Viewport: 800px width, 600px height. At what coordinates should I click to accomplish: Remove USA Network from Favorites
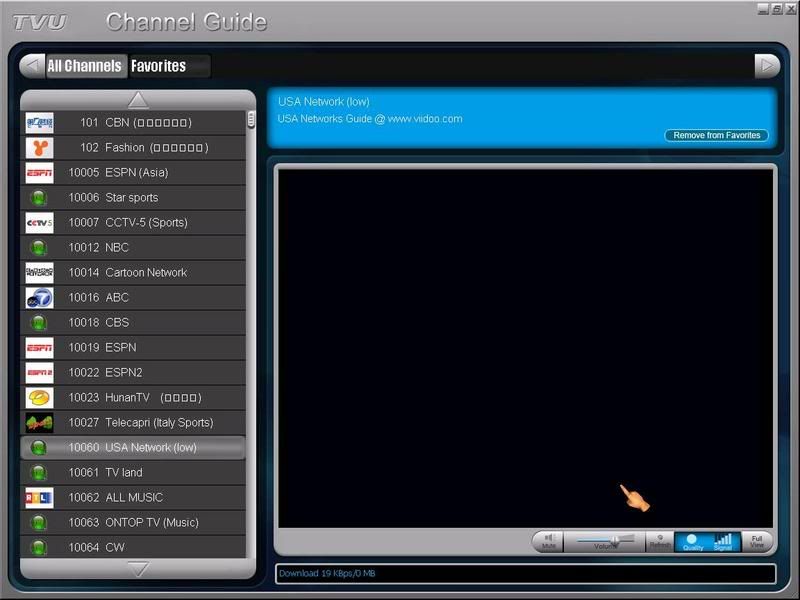[716, 135]
